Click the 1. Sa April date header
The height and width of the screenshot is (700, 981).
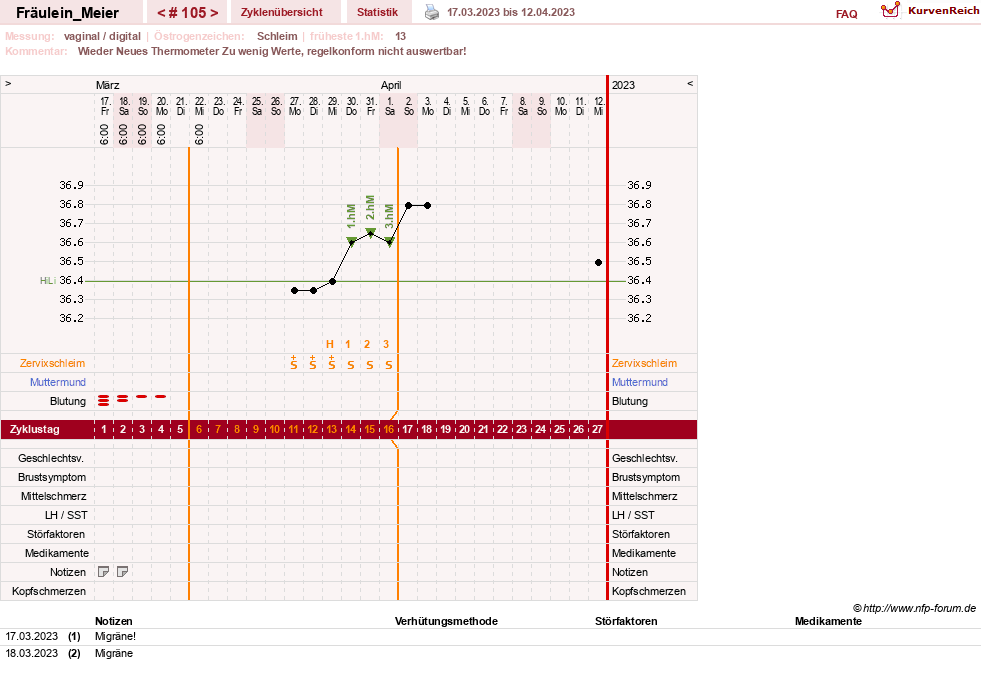[390, 106]
